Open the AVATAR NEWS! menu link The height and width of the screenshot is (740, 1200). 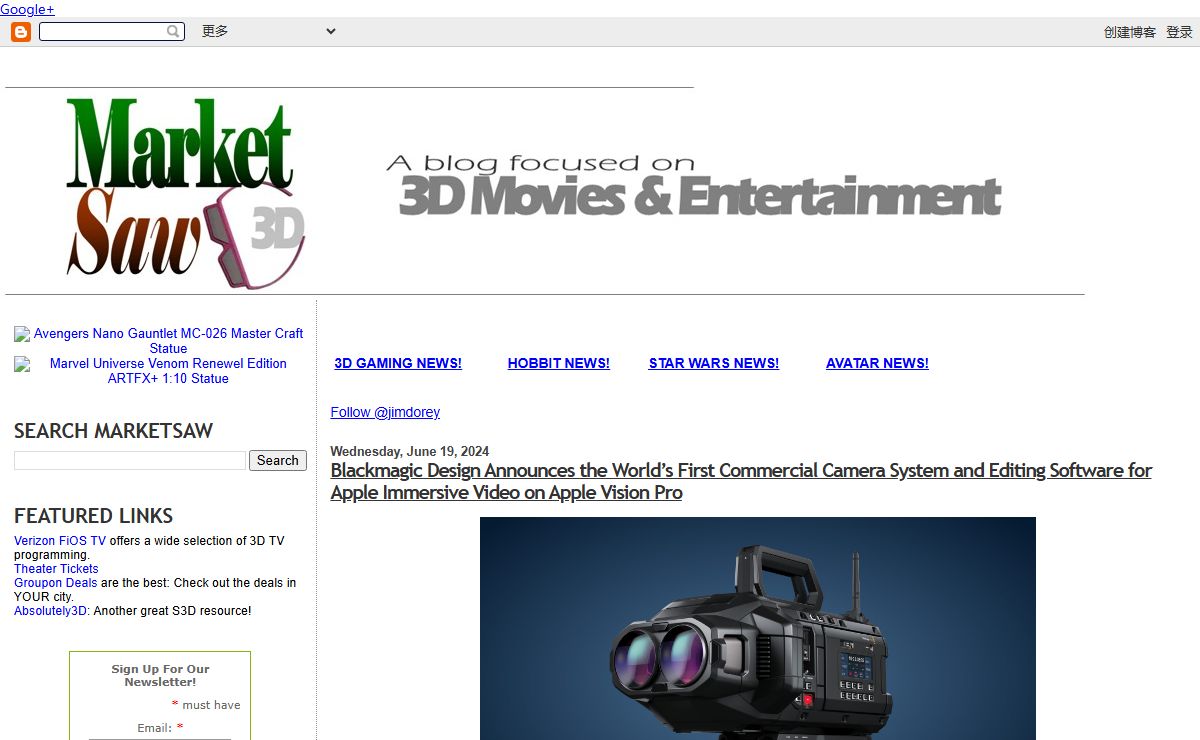pos(877,363)
